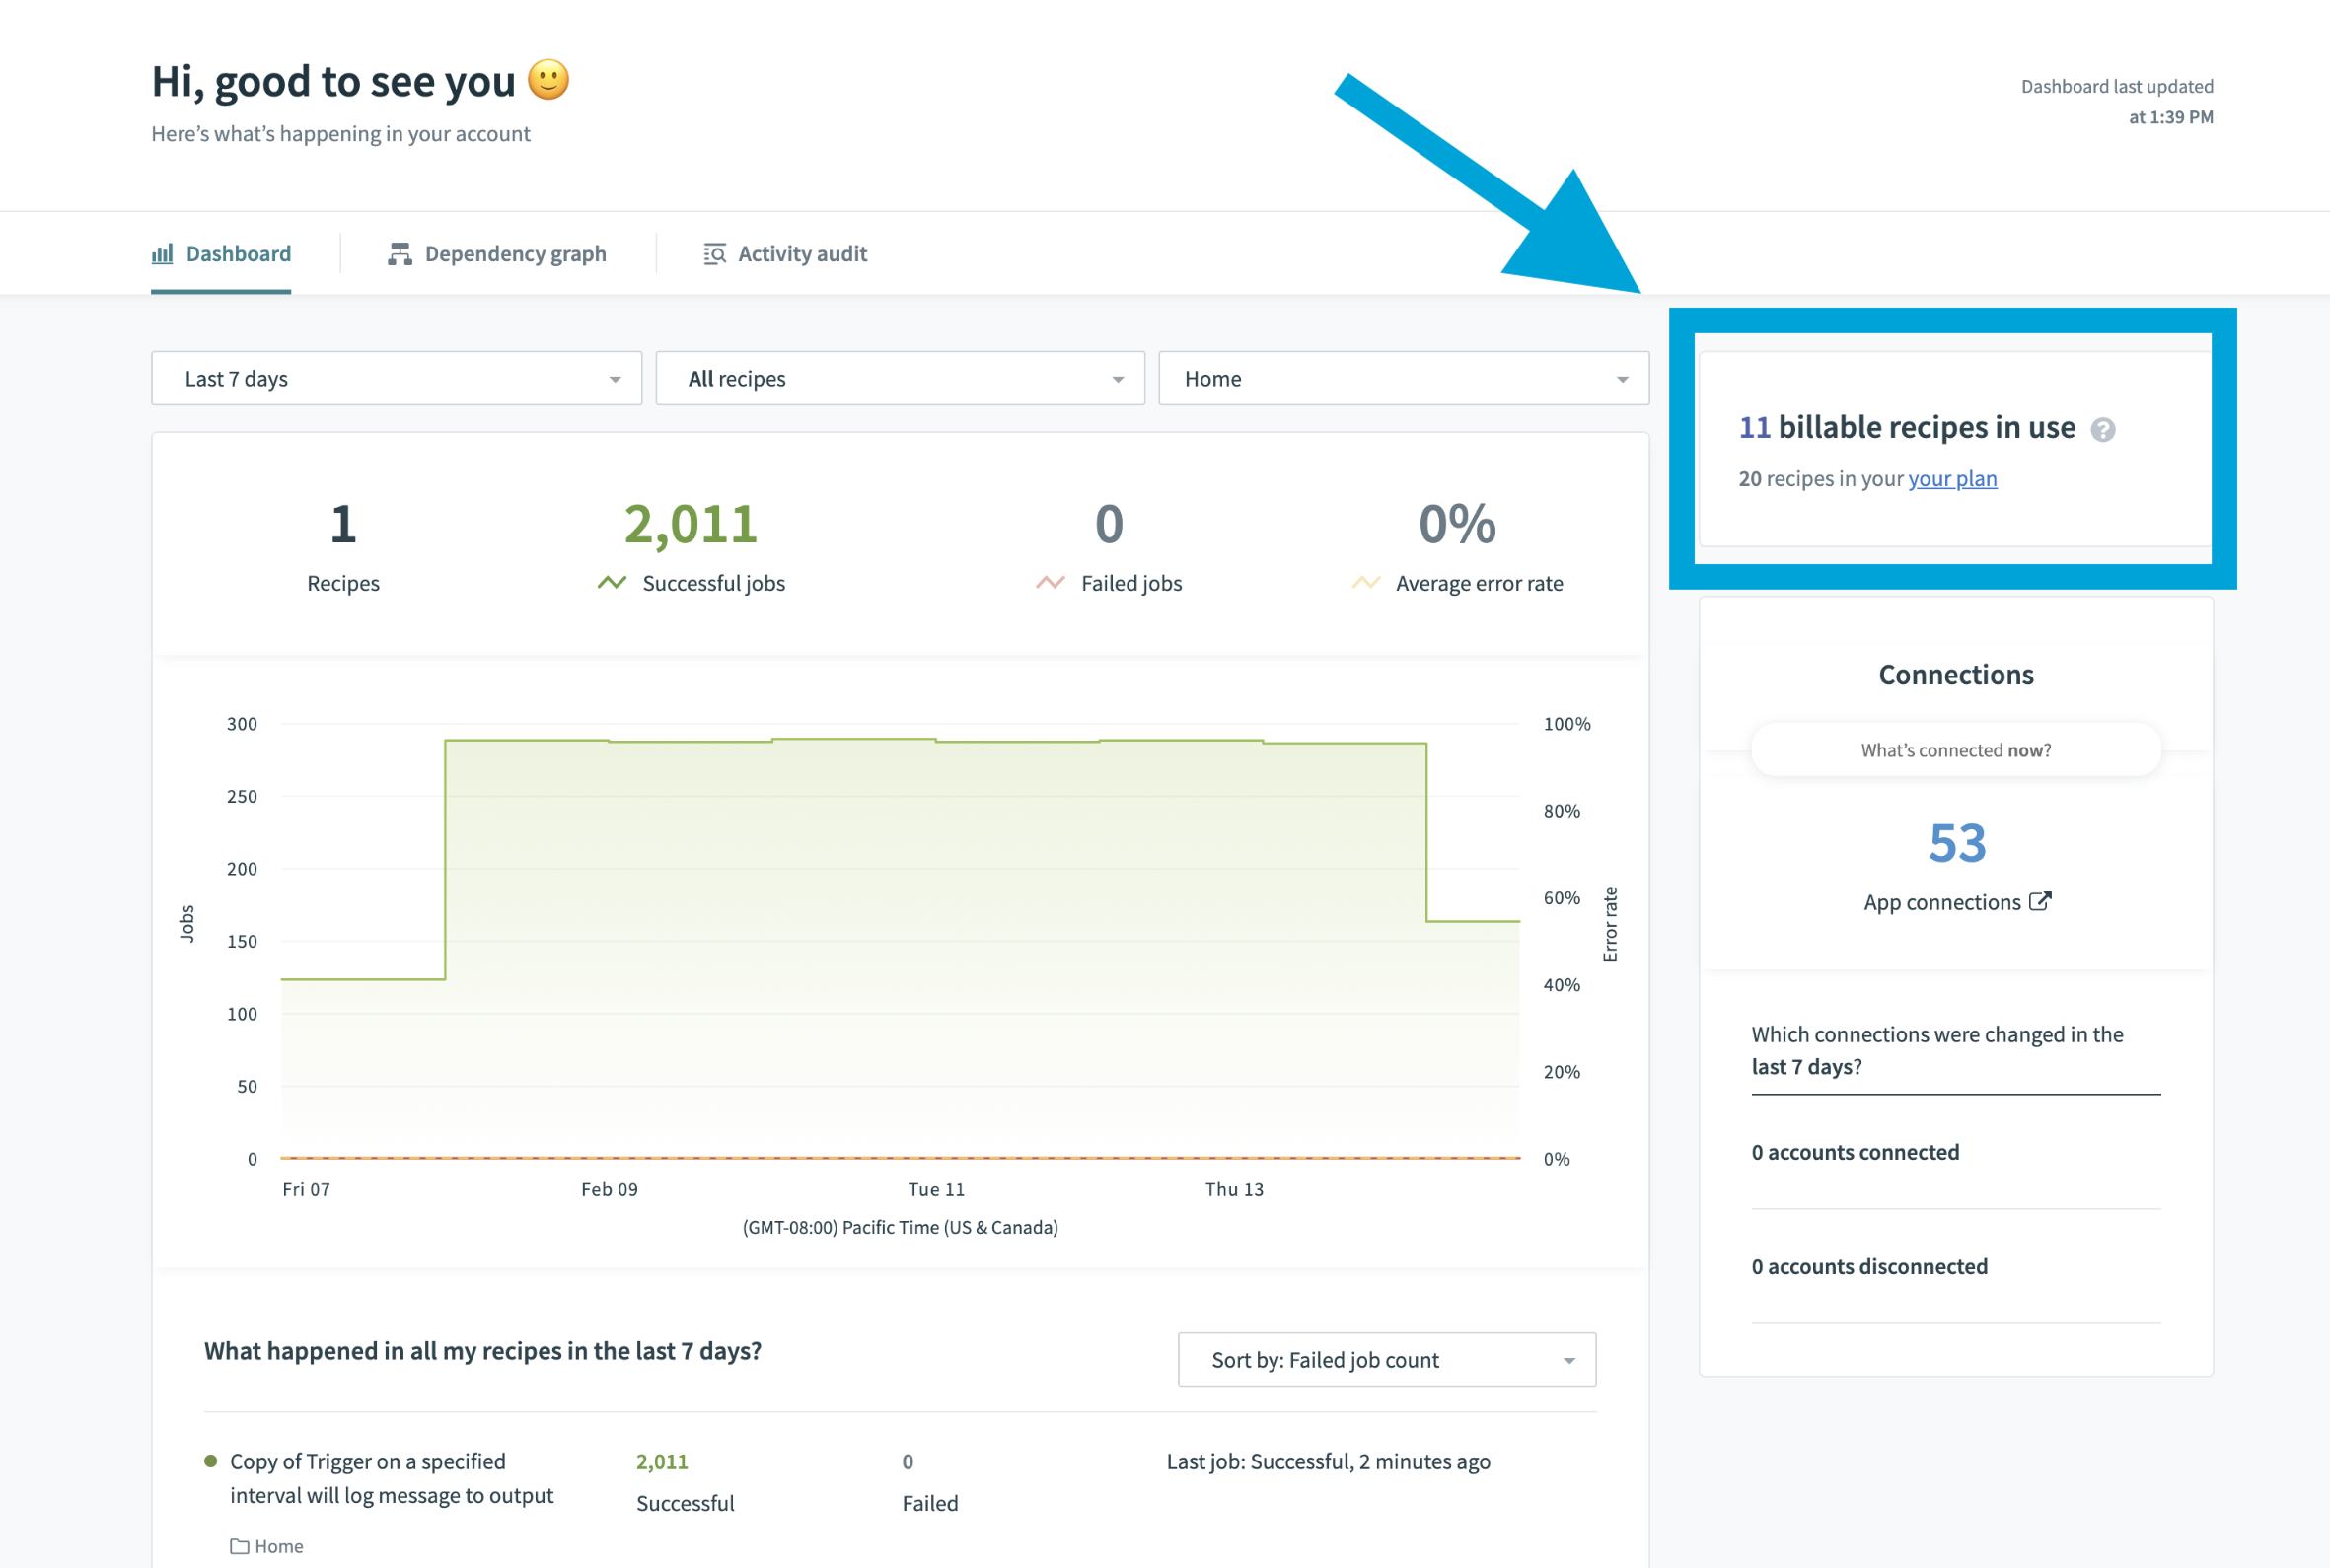Click the Failed jobs trend icon
This screenshot has width=2330, height=1568.
point(1050,582)
